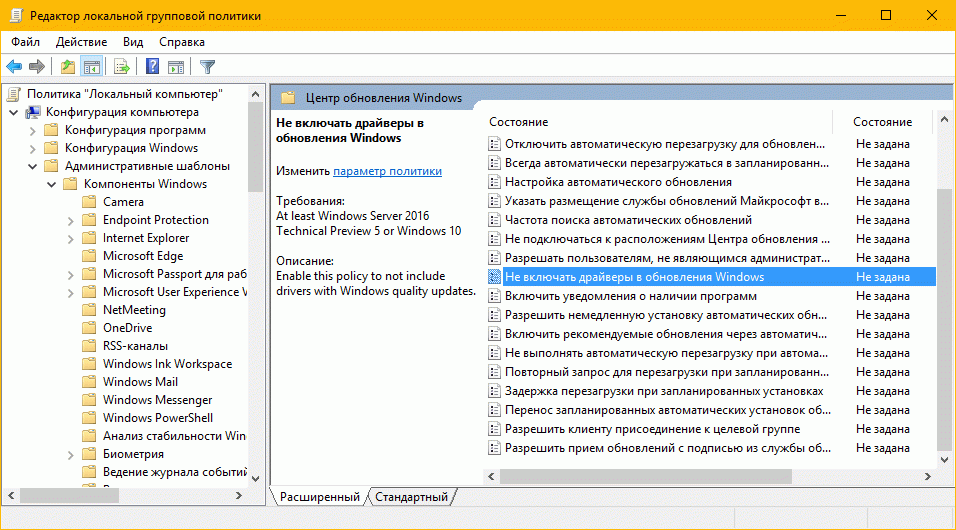The height and width of the screenshot is (530, 956).
Task: Click the Export list toolbar icon
Action: click(x=122, y=67)
